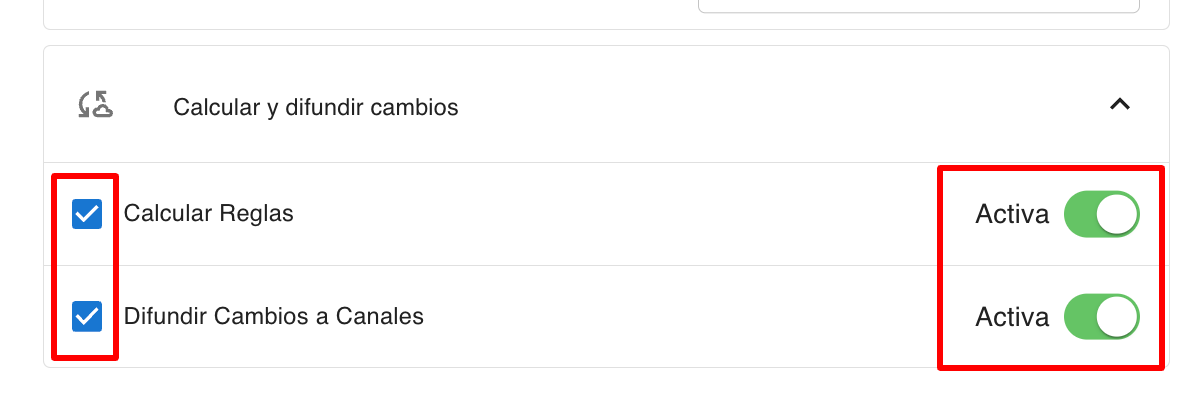Click the white knob of Difundir Cambios switch
Screen dimensions: 1190x420
pos(1119,317)
